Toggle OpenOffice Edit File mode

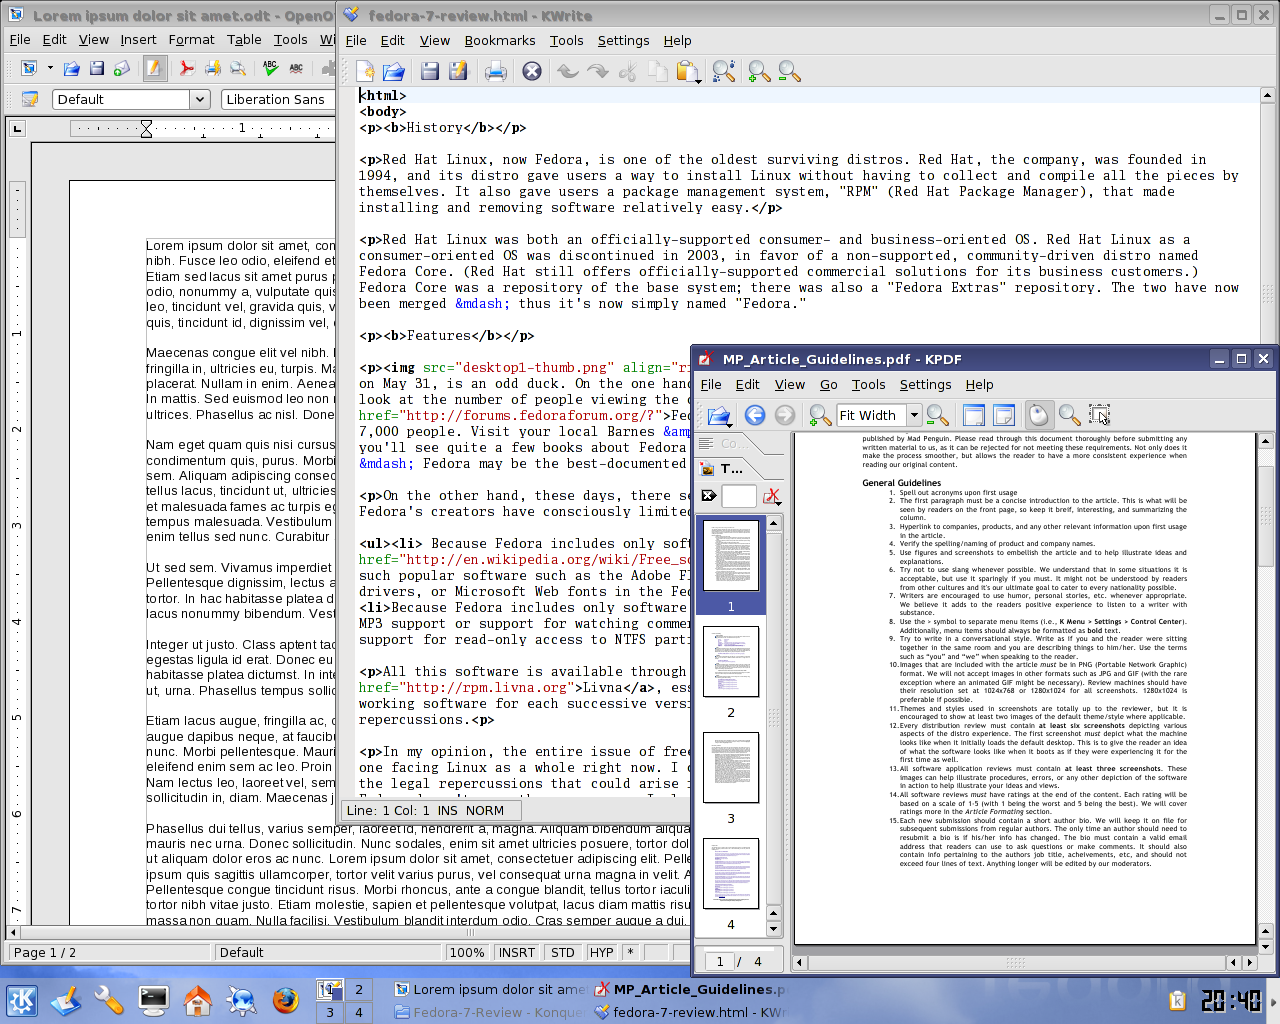click(x=154, y=68)
